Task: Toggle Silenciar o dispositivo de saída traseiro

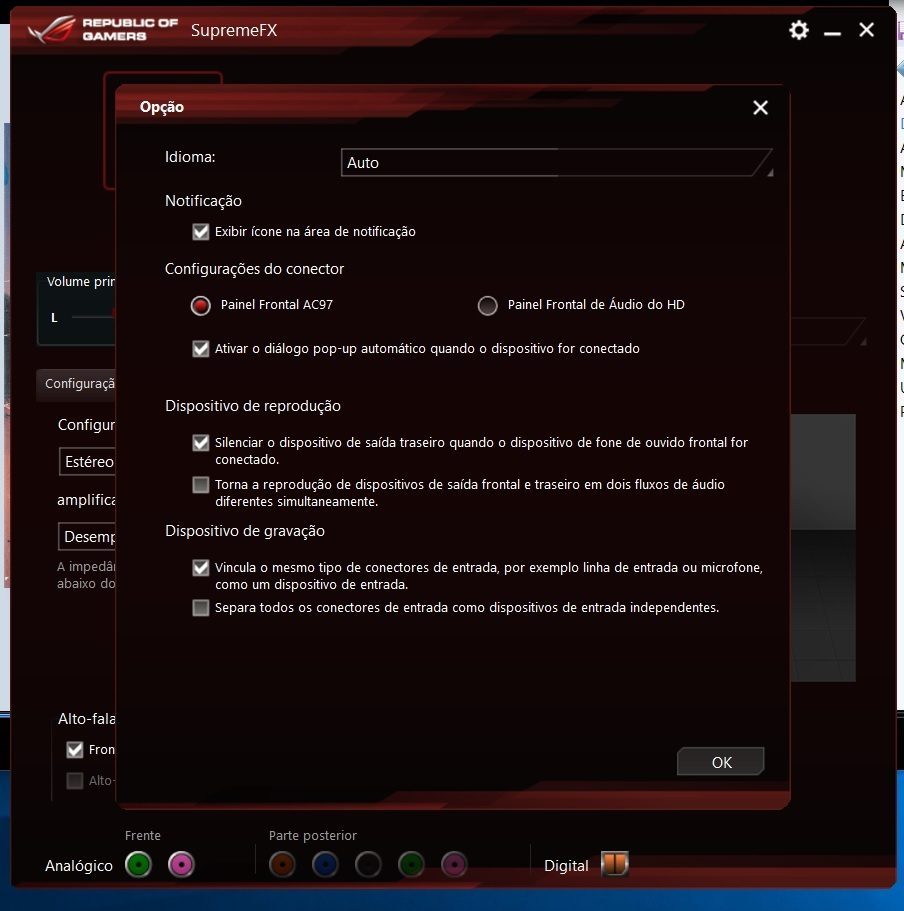Action: click(201, 443)
